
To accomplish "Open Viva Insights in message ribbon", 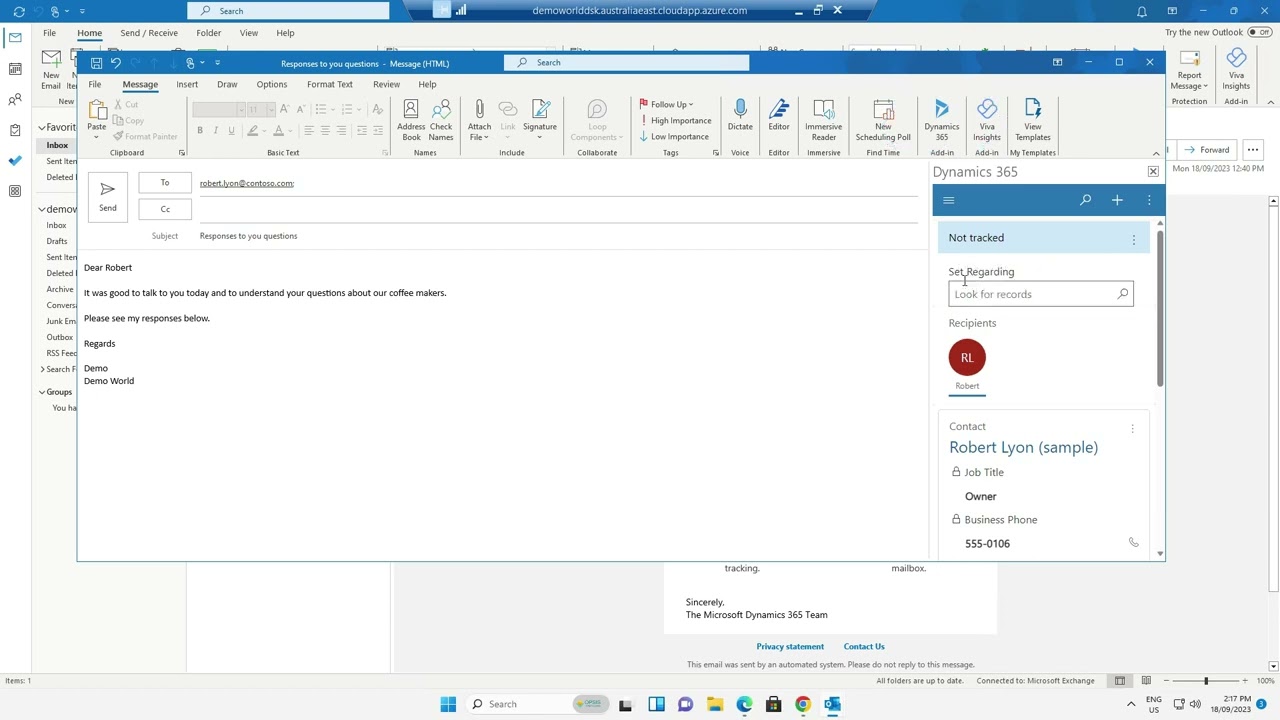I will (987, 121).
